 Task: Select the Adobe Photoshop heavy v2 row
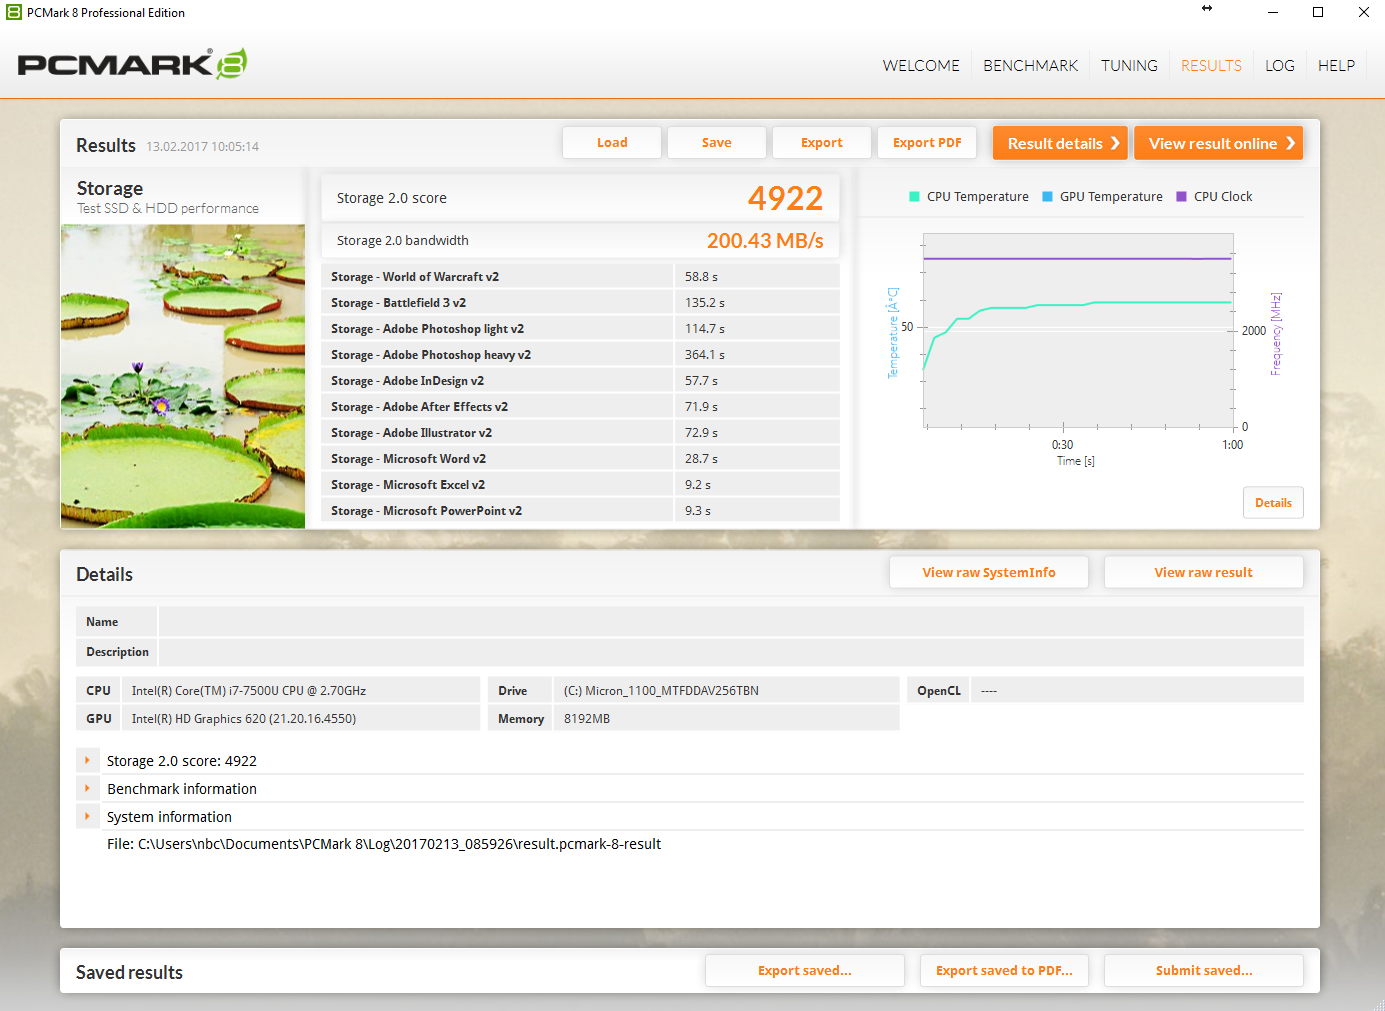point(580,355)
